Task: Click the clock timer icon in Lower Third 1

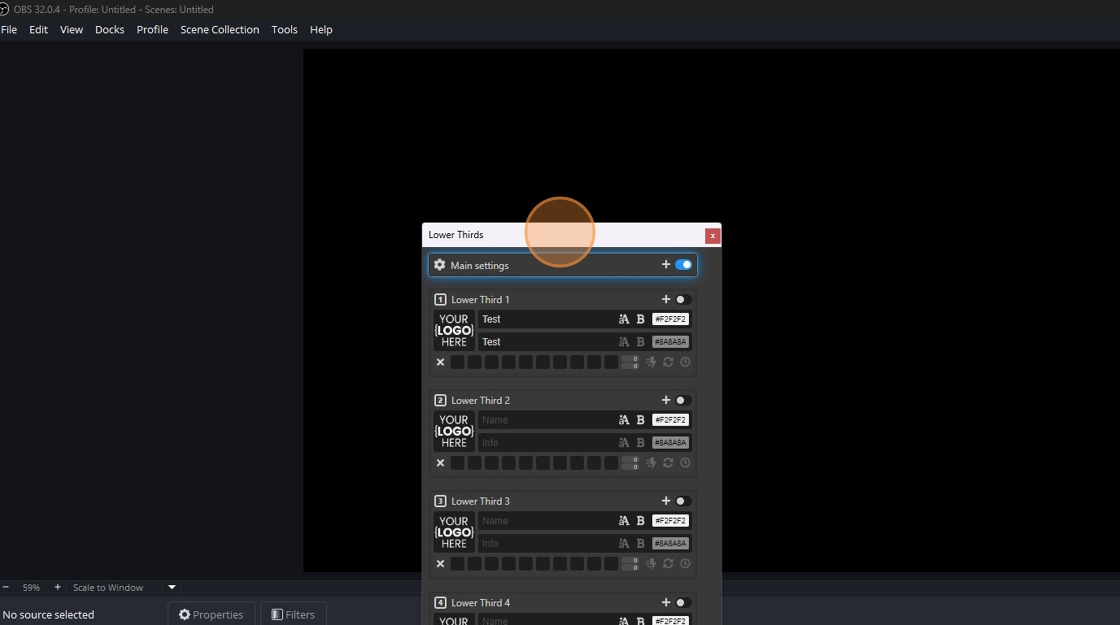Action: pos(685,362)
